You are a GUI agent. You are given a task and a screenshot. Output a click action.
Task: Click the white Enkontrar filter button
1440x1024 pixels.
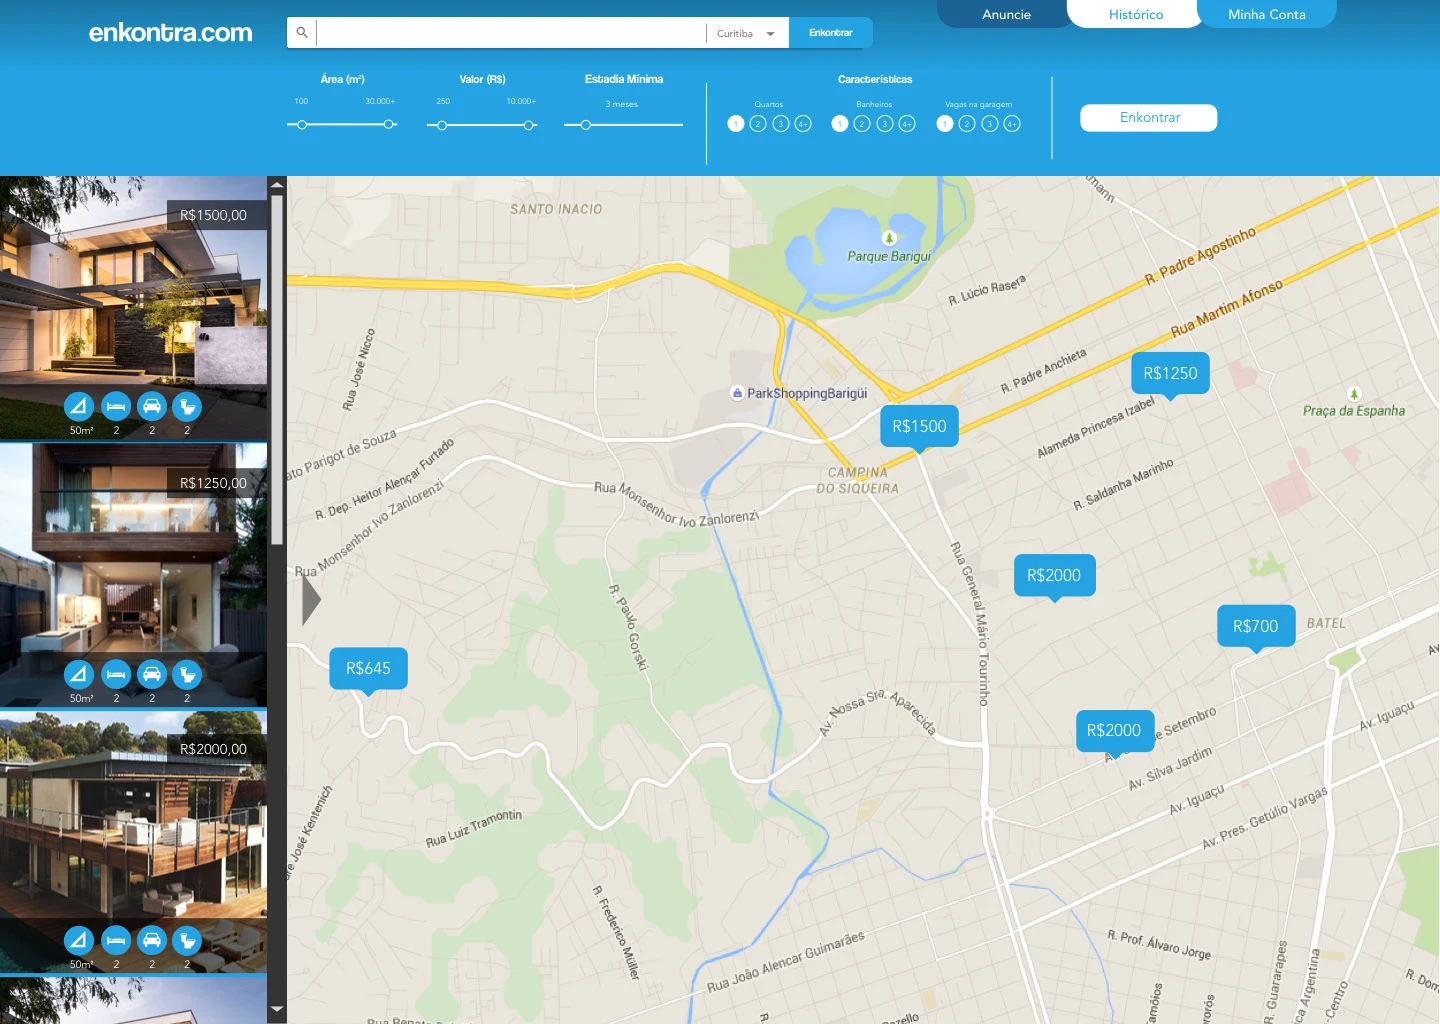1149,118
